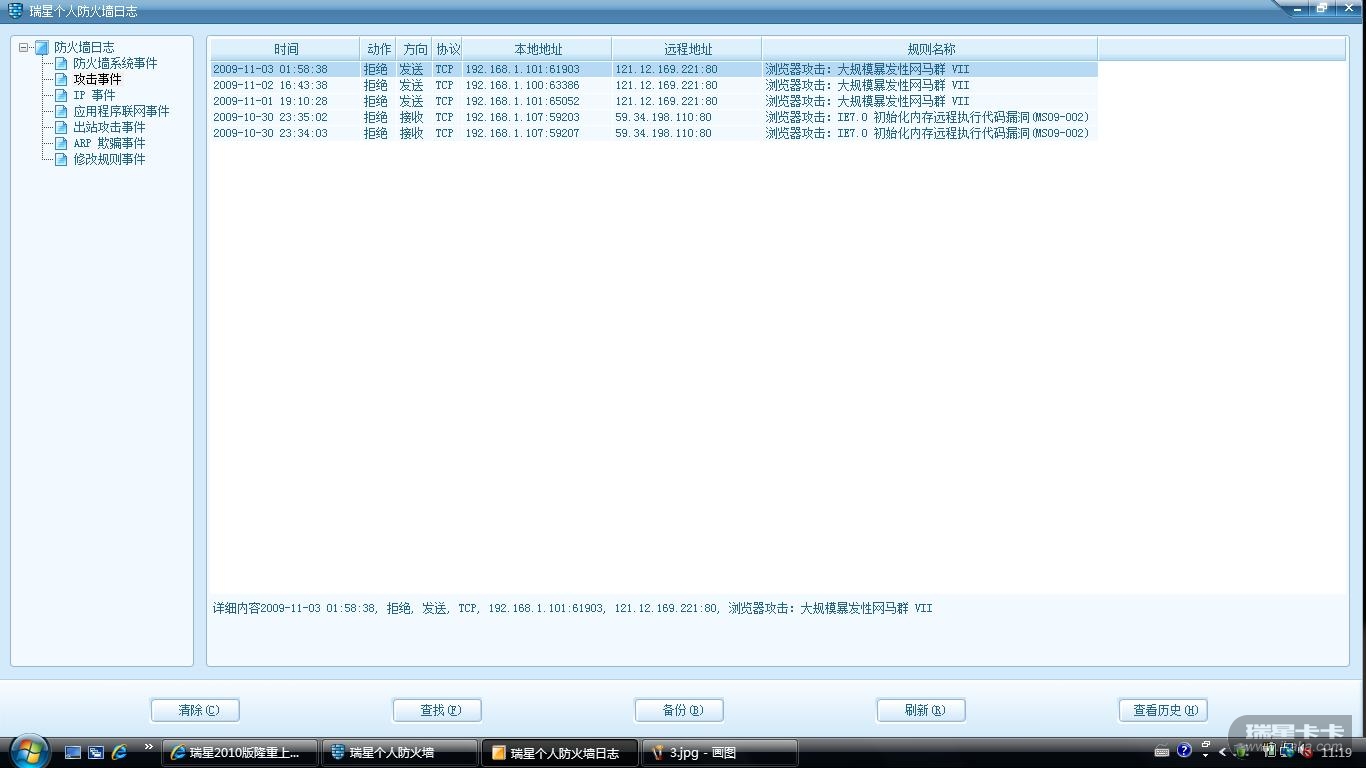
Task: Select the log row dated 2009-11-02 16:43:38
Action: click(x=654, y=85)
